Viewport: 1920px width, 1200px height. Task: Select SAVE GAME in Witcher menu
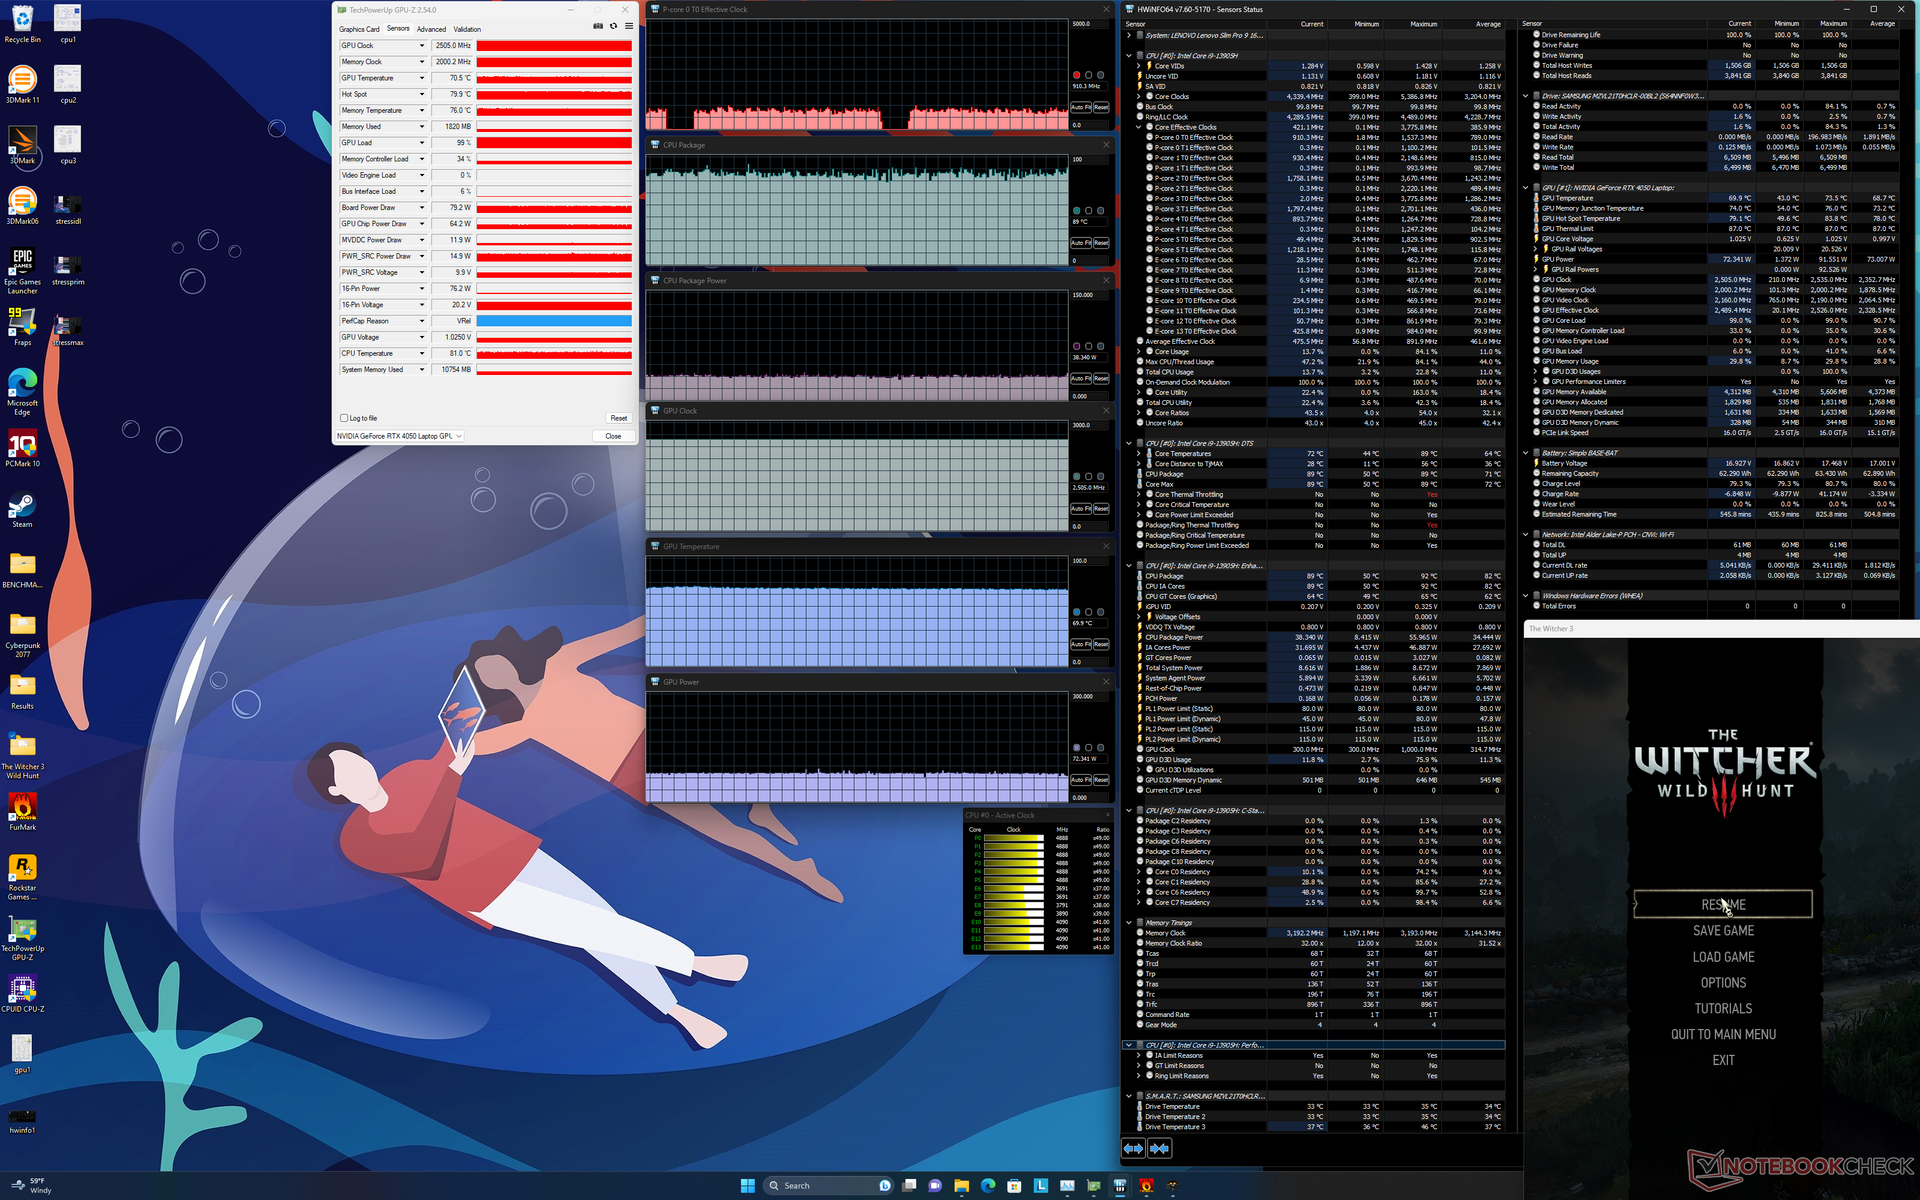(1723, 931)
